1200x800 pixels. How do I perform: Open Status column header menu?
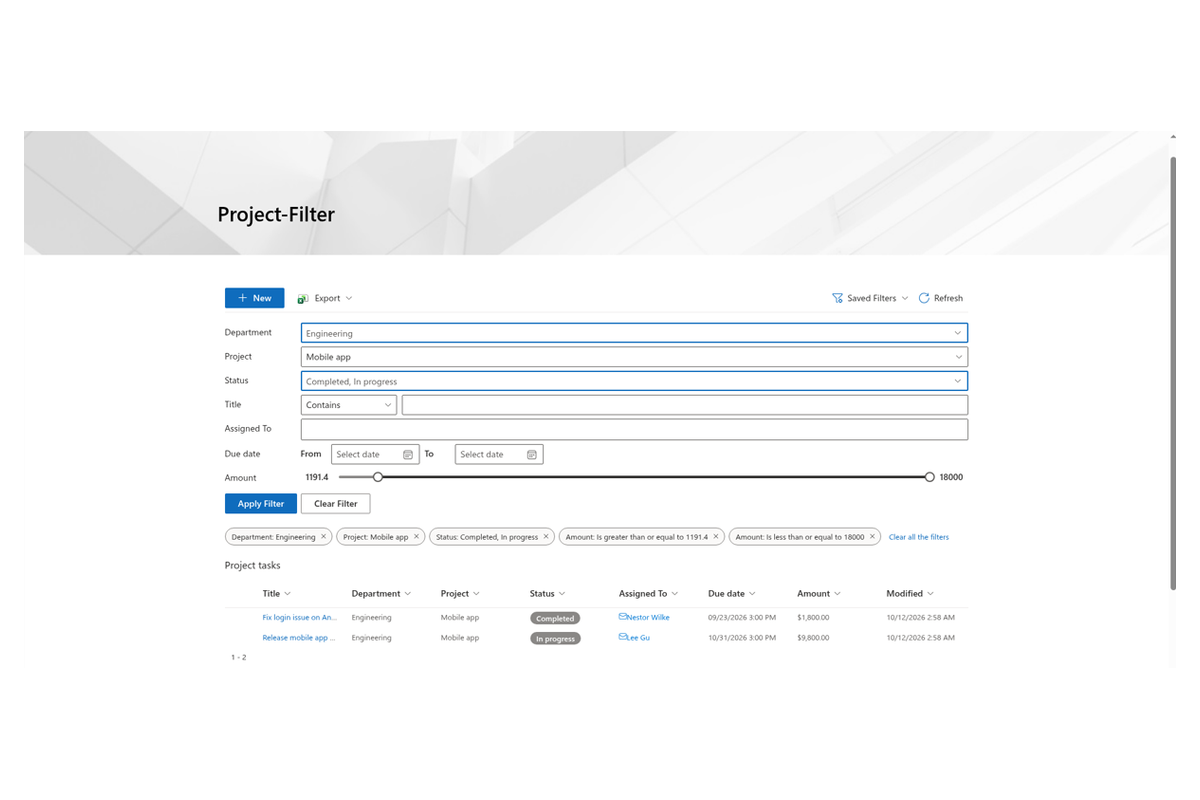(x=548, y=594)
